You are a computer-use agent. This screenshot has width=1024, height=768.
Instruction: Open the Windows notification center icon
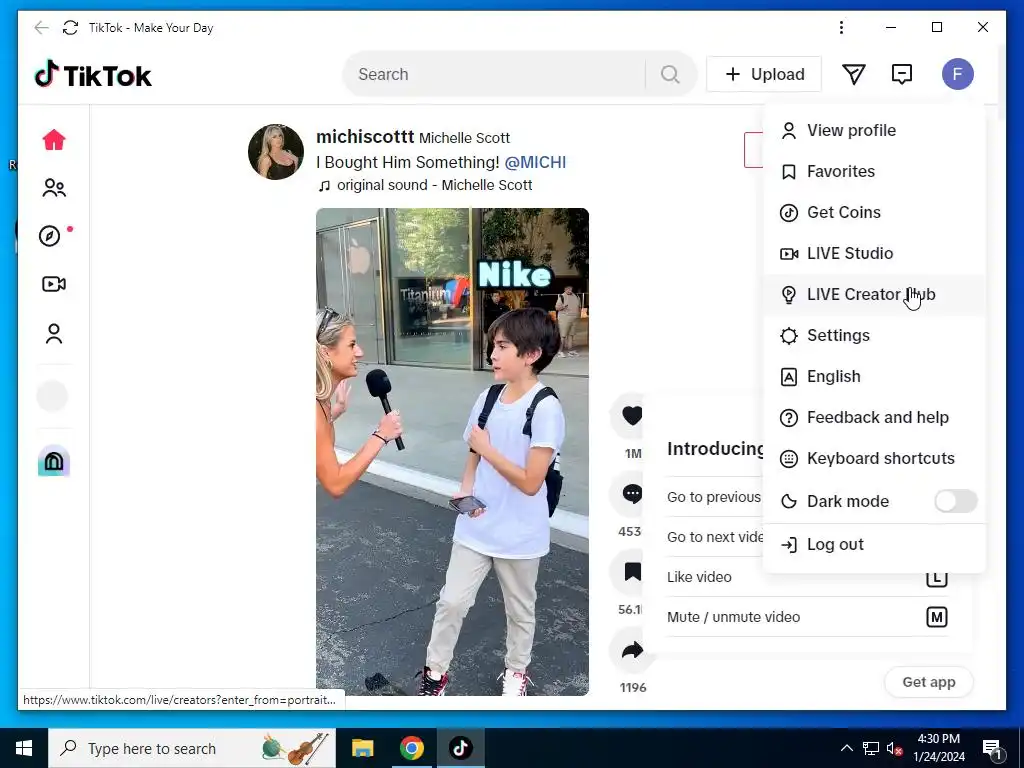point(993,748)
